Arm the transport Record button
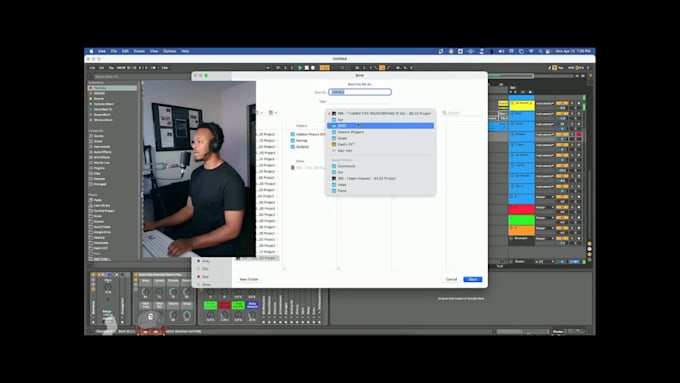 (313, 68)
